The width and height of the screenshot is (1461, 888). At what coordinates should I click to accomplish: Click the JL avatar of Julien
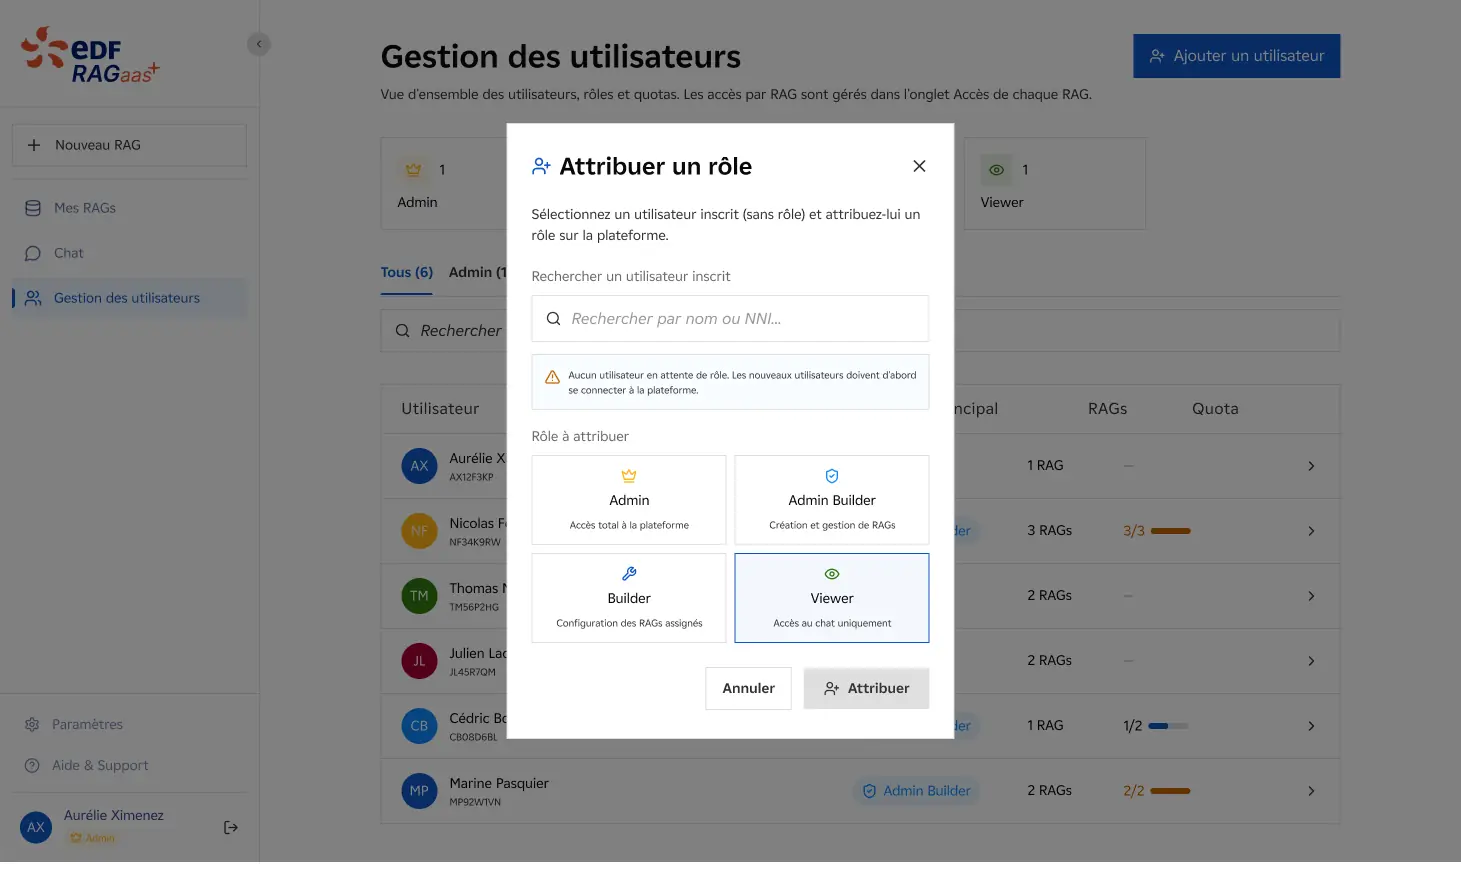(x=419, y=661)
